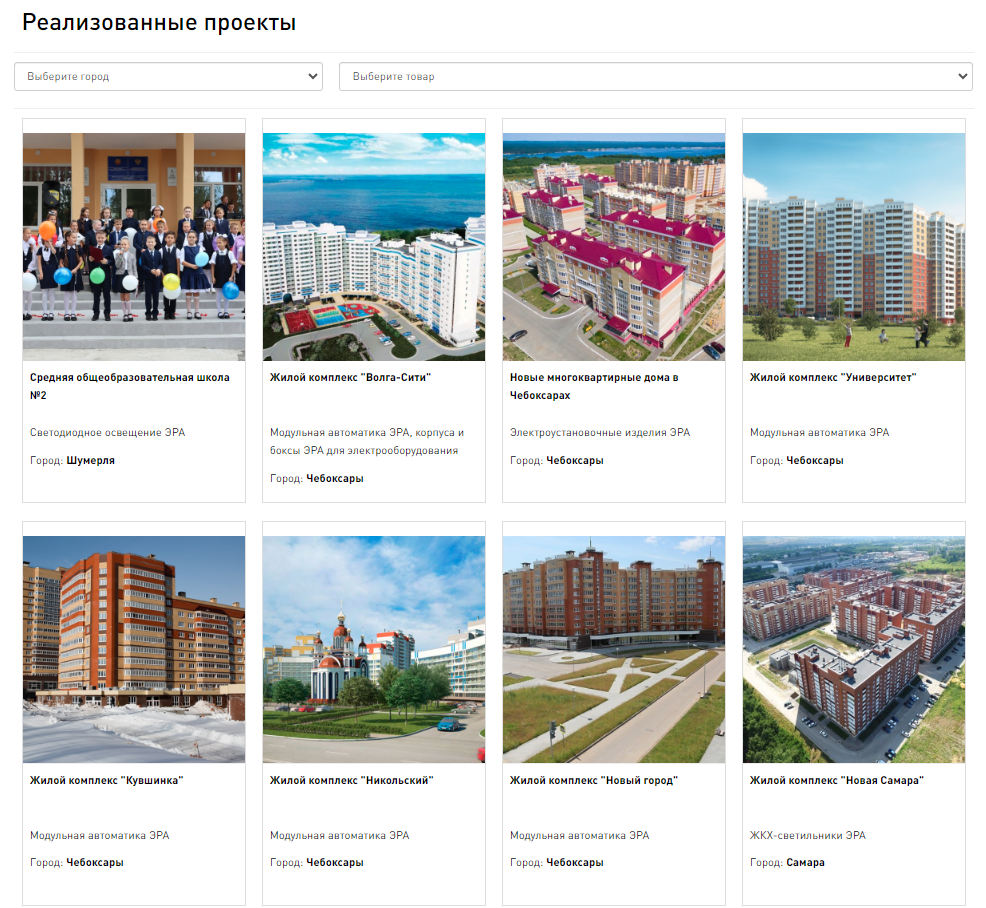Click title Жилой комплекс "Университет"
Viewport: 986px width, 908px height.
[833, 377]
